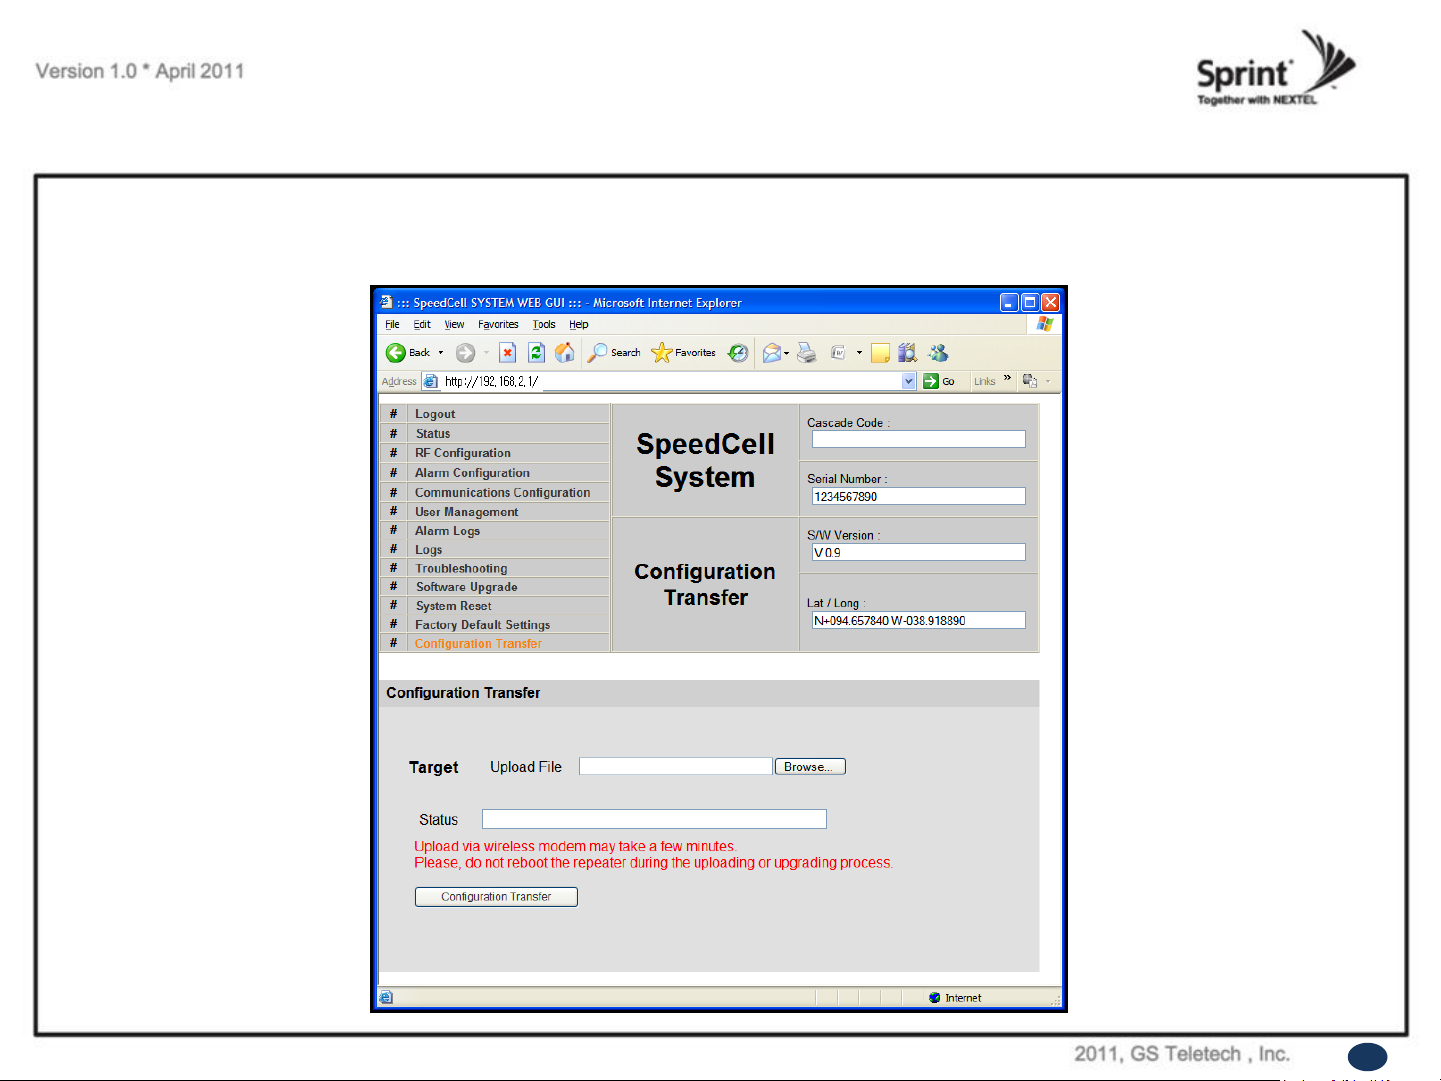Click the History clock icon
Screen dimensions: 1441x1081
pos(738,353)
